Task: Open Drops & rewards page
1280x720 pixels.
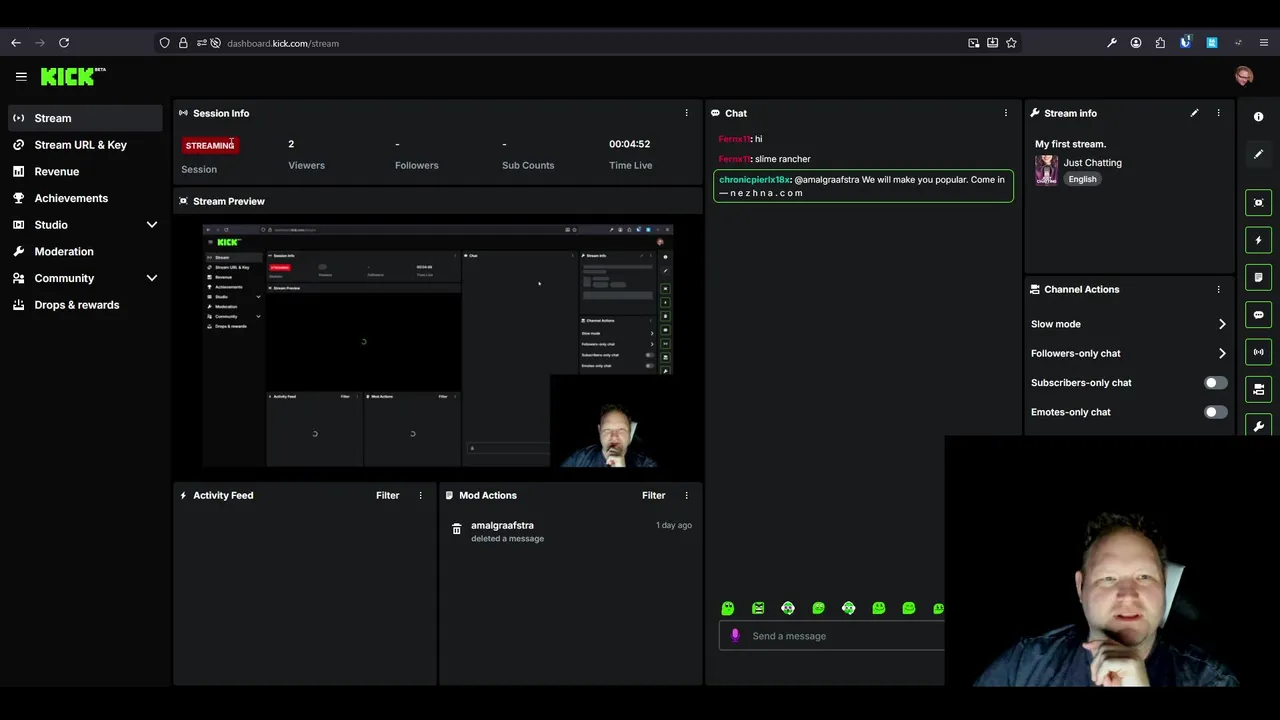Action: 85,305
